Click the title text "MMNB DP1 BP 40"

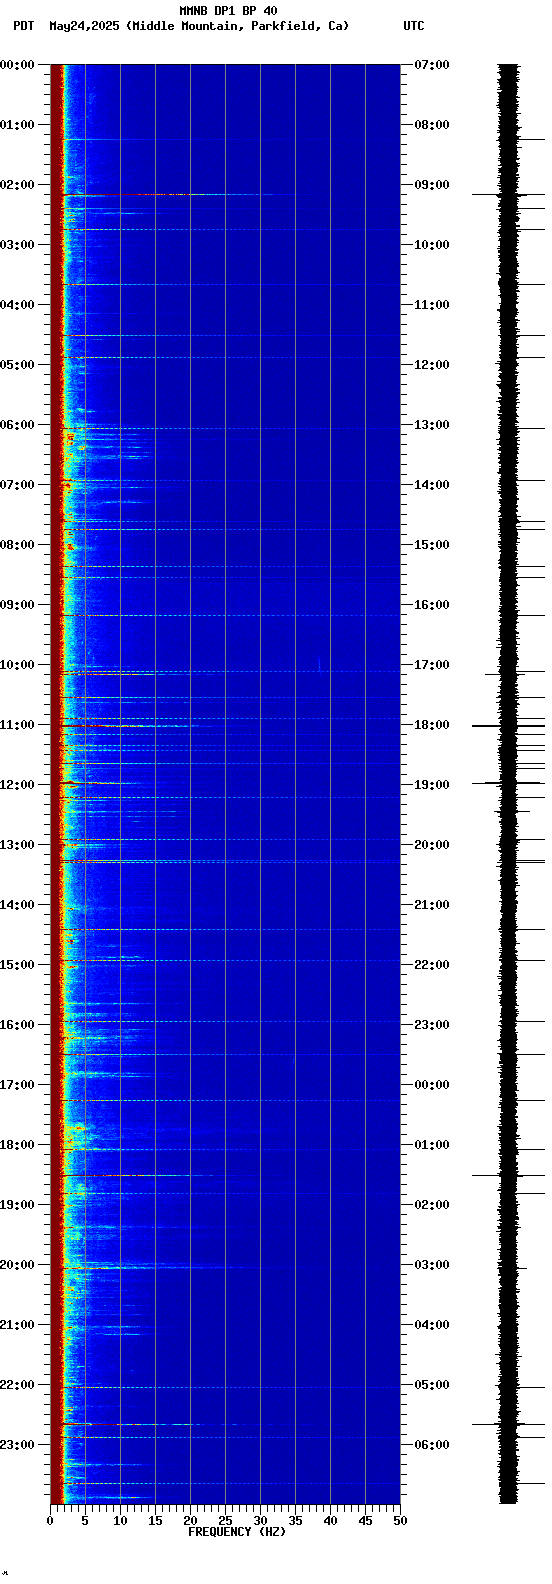tap(228, 11)
